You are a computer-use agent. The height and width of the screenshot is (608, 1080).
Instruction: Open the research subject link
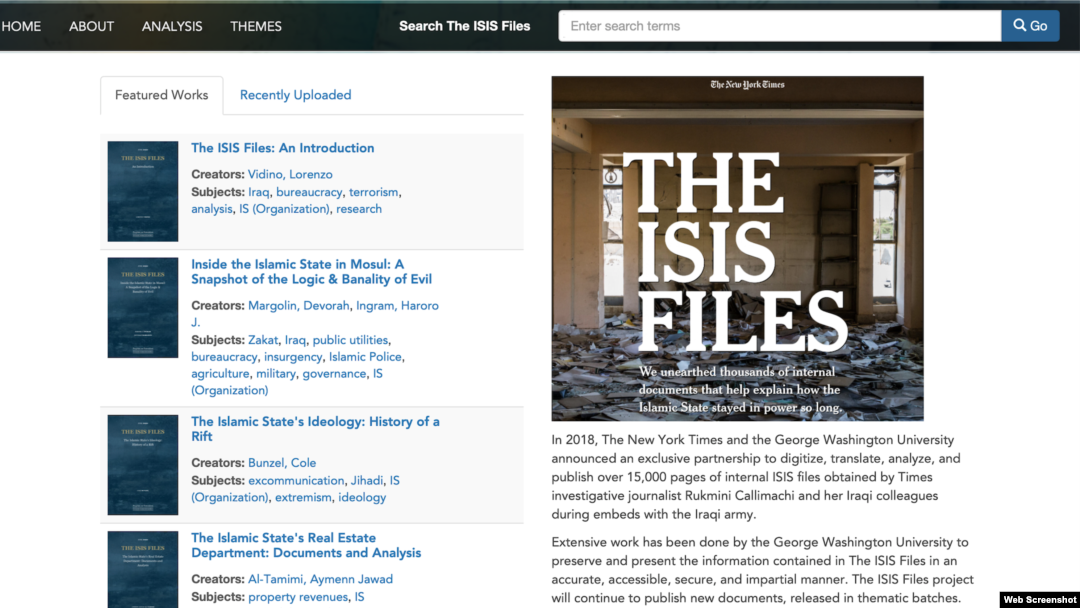359,209
